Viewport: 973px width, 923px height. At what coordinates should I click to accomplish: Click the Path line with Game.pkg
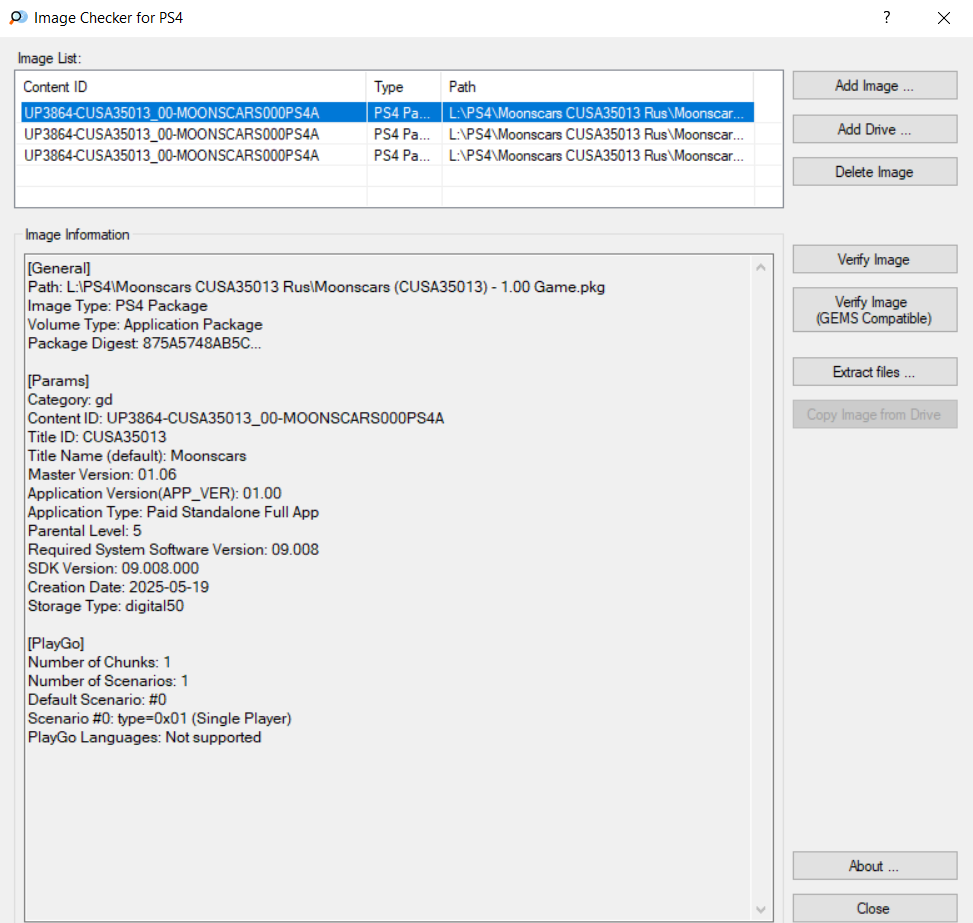(x=316, y=287)
